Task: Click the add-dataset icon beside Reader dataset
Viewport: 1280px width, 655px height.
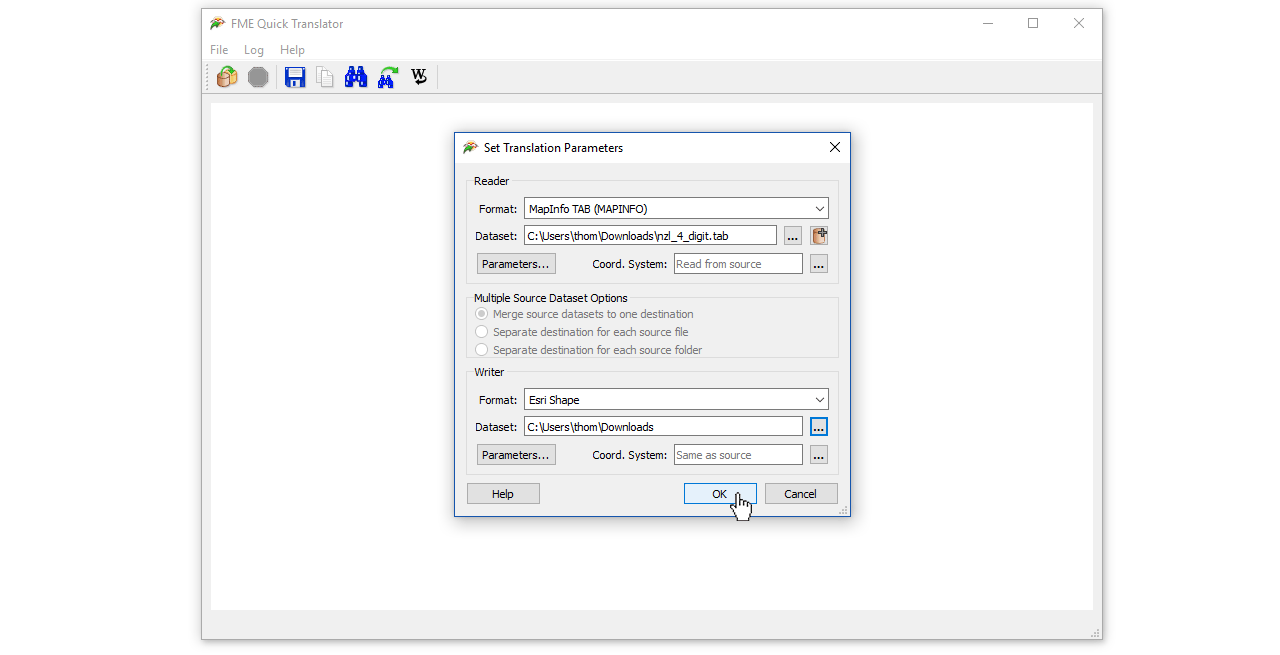Action: click(819, 236)
